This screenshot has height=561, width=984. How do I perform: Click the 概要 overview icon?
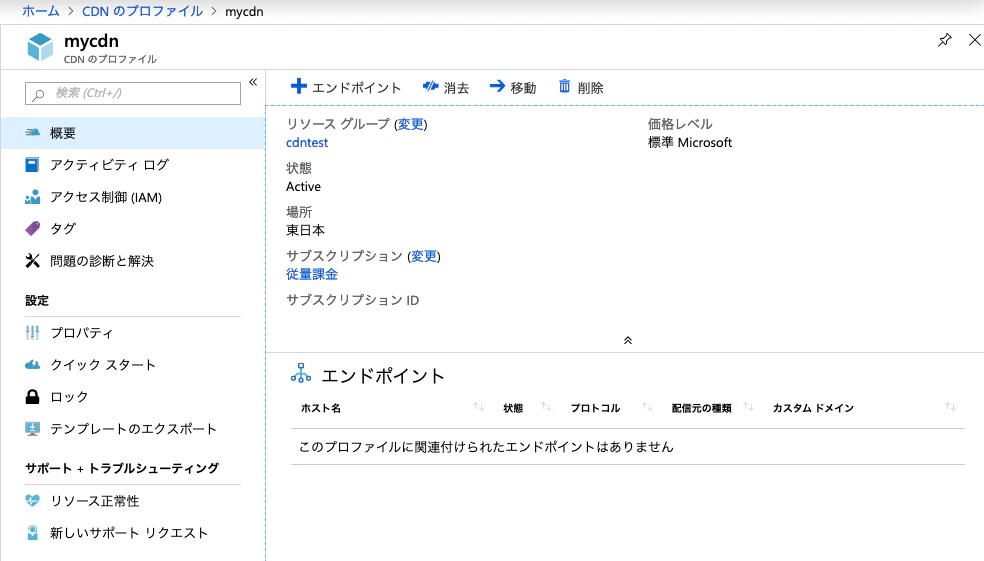click(x=32, y=133)
